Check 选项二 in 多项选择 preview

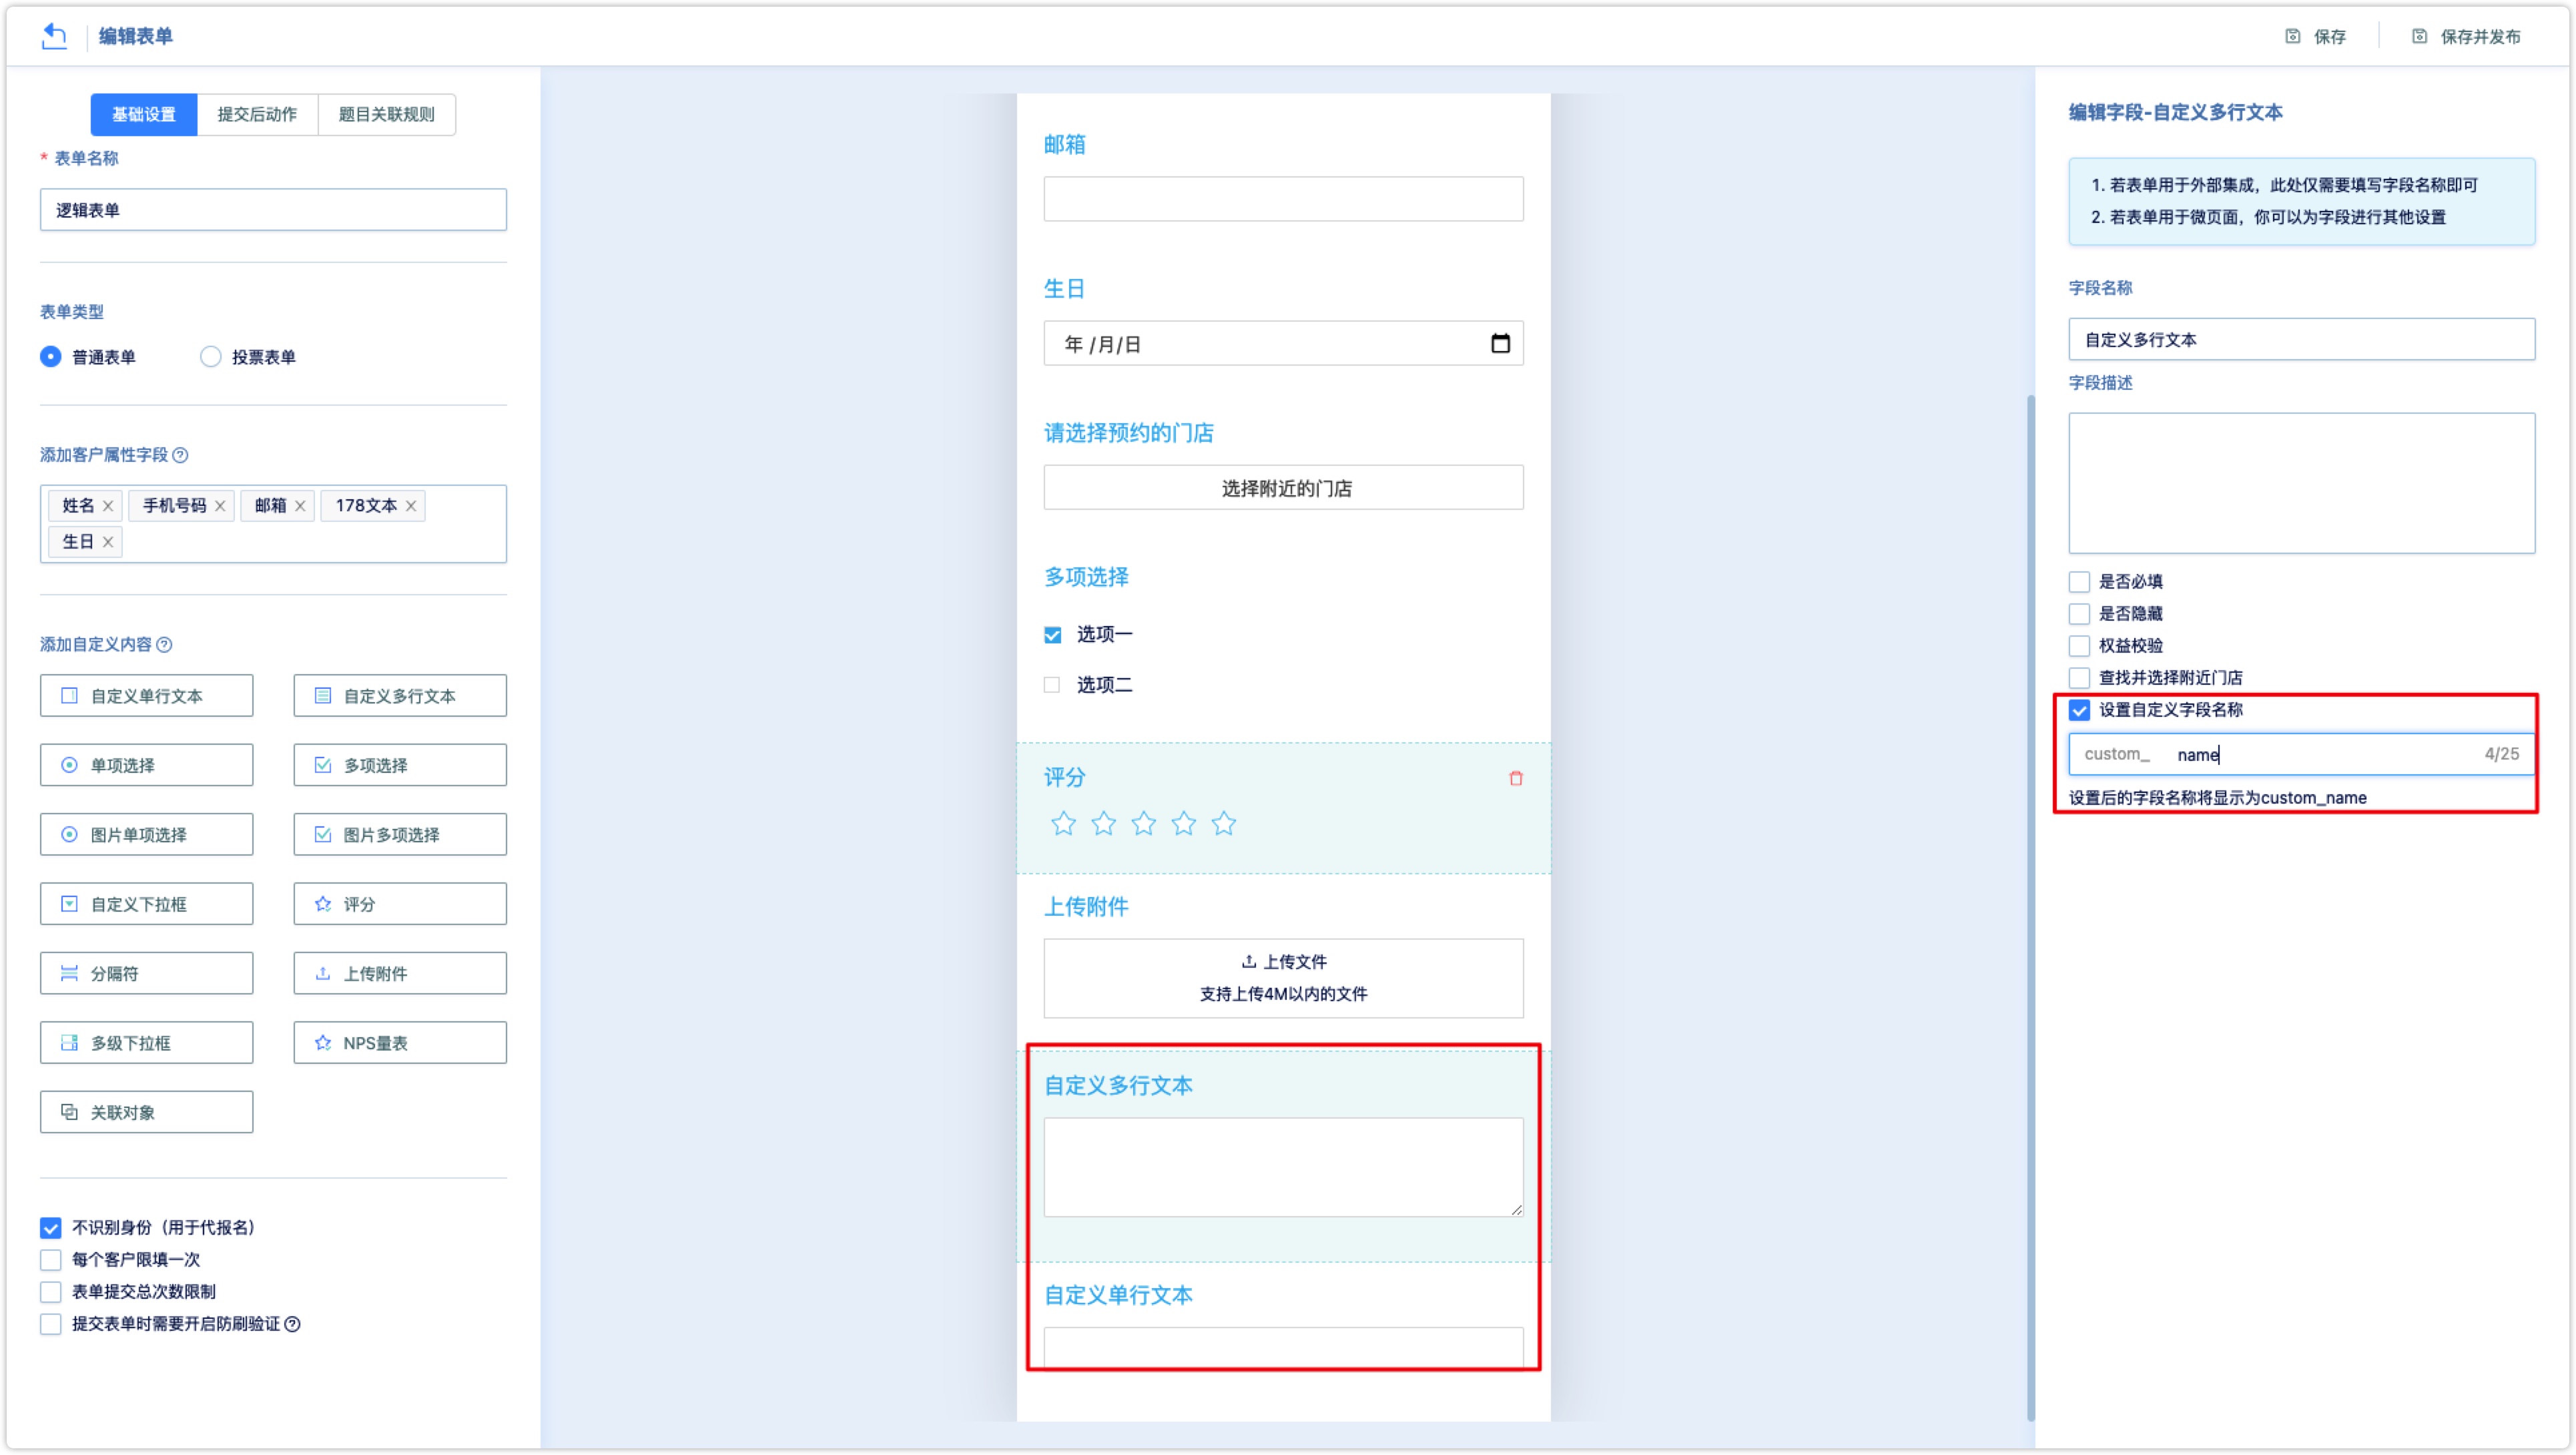click(1052, 685)
